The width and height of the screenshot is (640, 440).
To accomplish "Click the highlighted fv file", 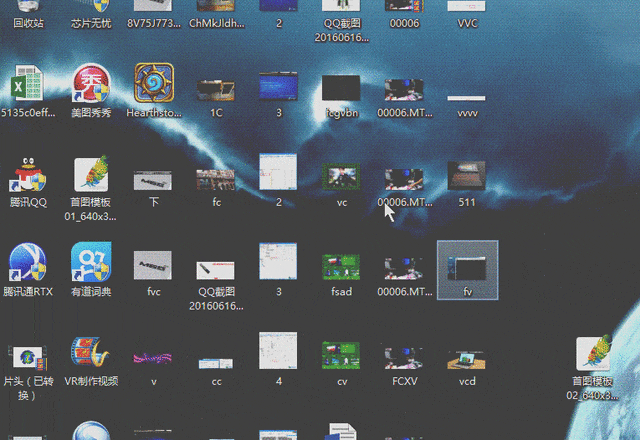I will (x=467, y=270).
